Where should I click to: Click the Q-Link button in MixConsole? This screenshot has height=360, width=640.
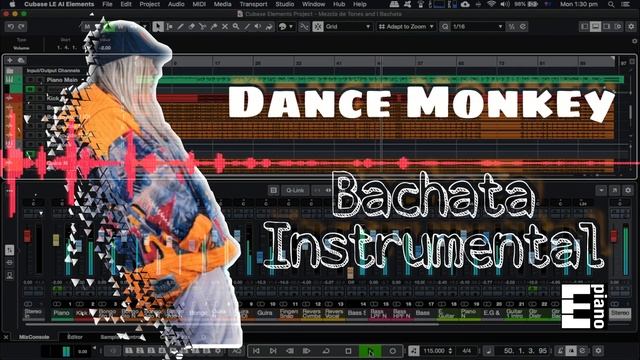click(295, 190)
